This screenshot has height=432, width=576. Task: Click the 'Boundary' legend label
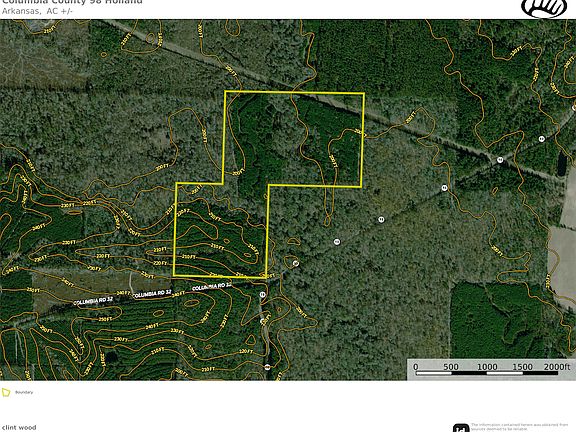point(24,392)
